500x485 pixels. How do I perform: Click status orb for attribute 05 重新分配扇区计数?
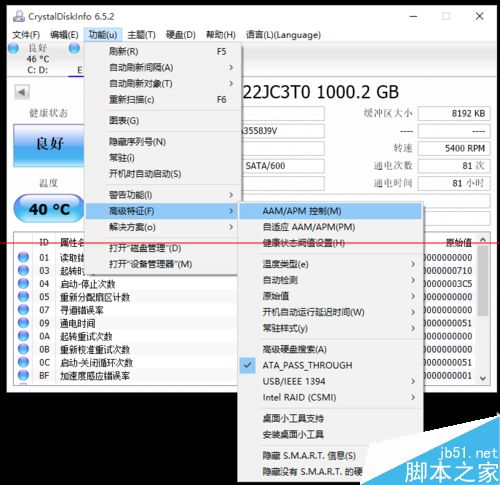pos(23,296)
